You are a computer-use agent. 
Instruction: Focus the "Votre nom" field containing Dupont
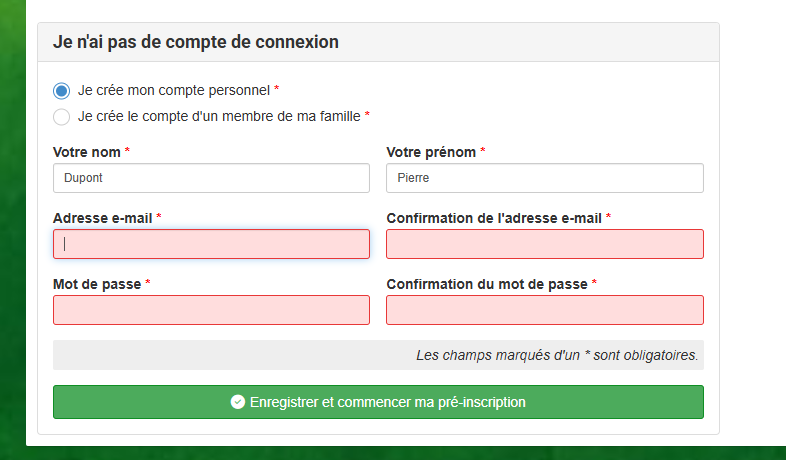tap(212, 178)
